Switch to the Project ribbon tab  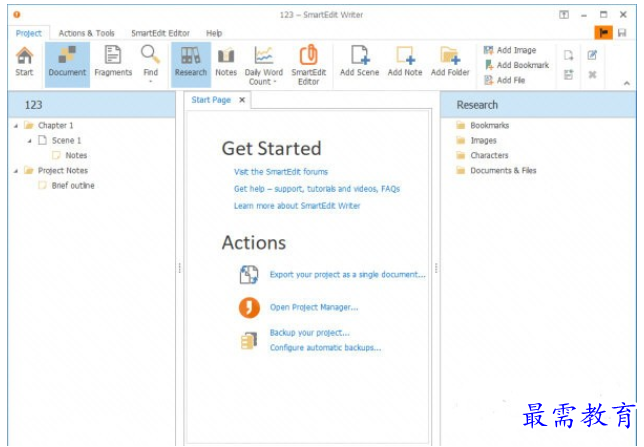point(29,33)
